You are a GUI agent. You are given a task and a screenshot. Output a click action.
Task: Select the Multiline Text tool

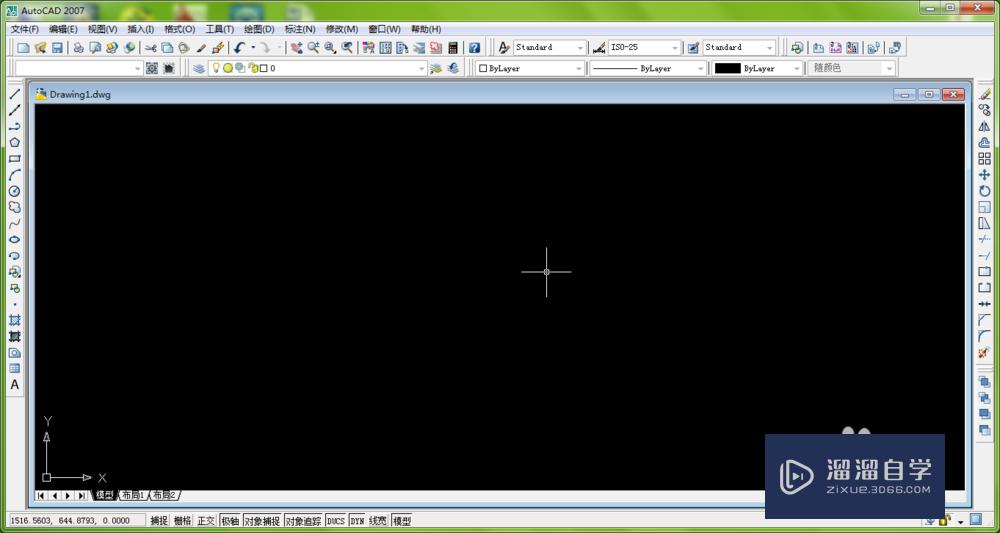[15, 385]
